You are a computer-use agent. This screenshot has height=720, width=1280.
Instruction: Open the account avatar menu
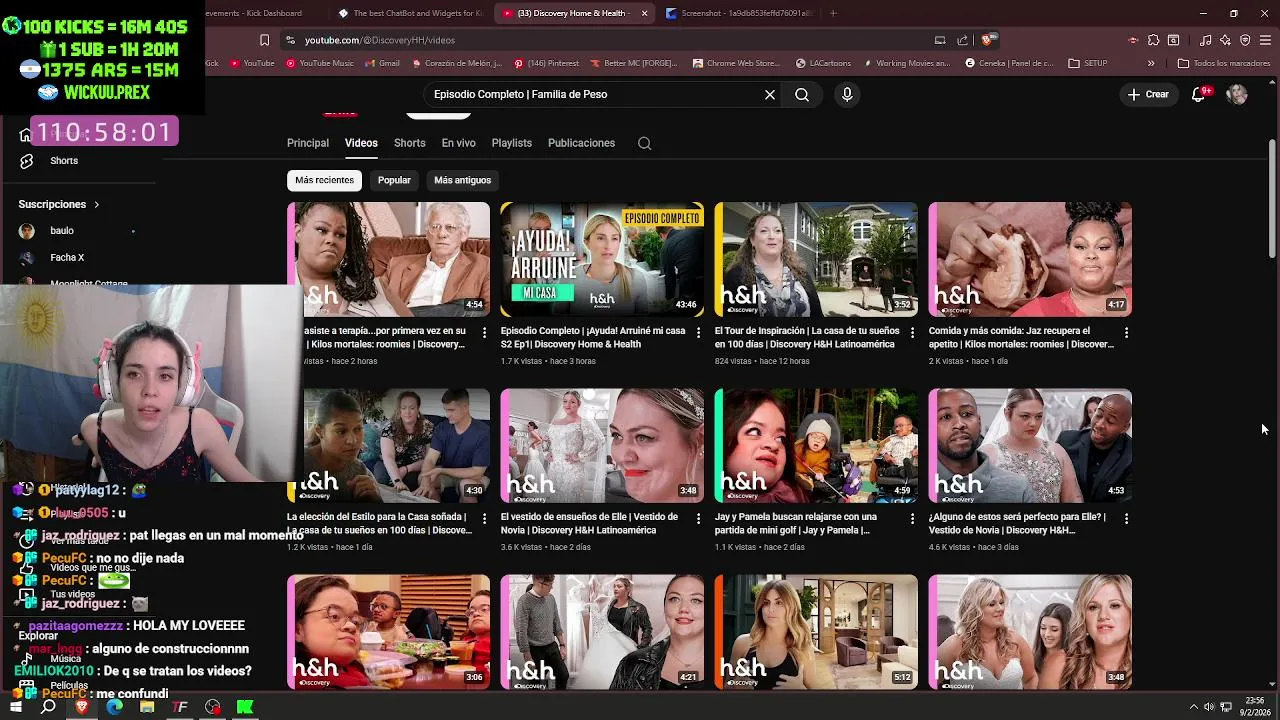(1237, 94)
